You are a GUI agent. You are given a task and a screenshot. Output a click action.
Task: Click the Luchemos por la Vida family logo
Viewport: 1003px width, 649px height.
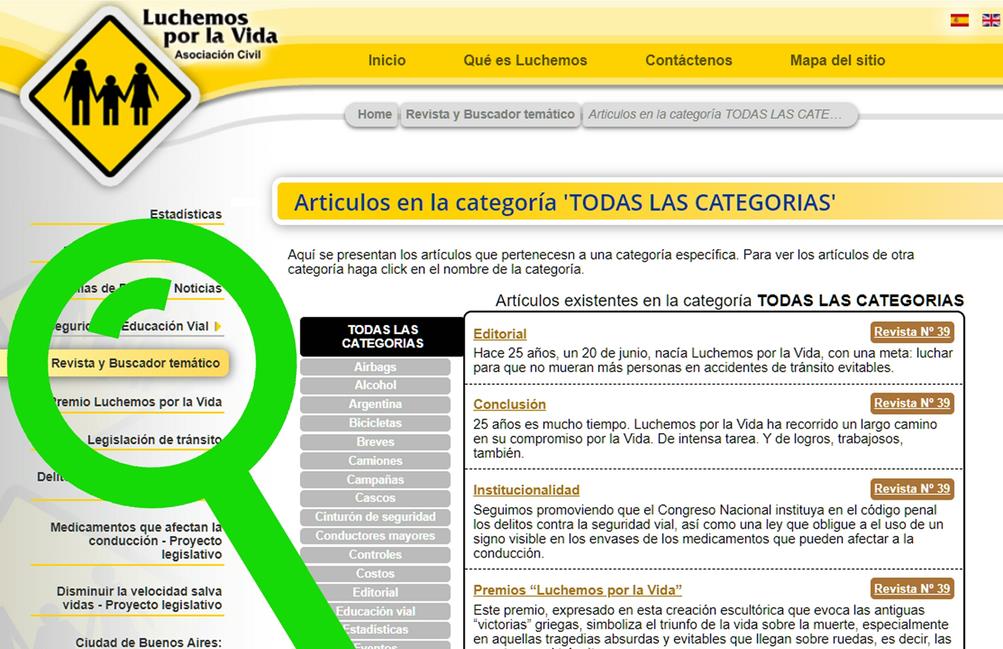(110, 95)
